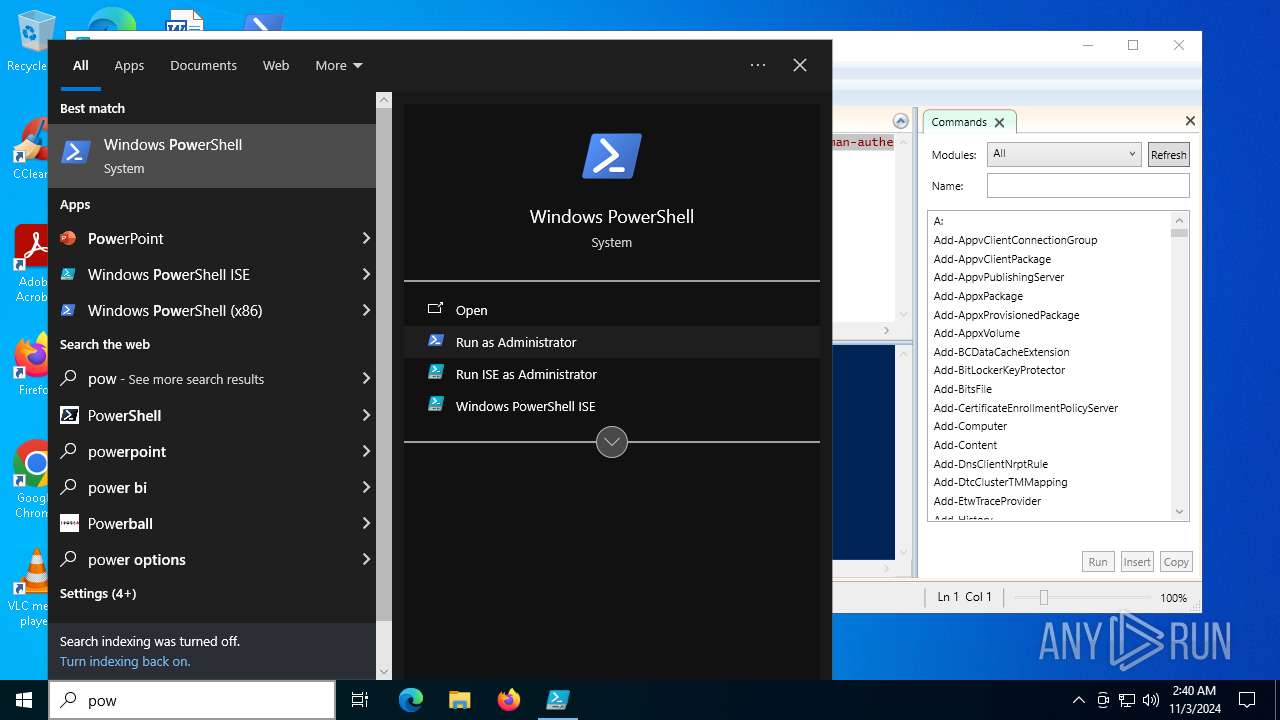Open the Windows Start menu
The width and height of the screenshot is (1280, 720).
tap(24, 700)
